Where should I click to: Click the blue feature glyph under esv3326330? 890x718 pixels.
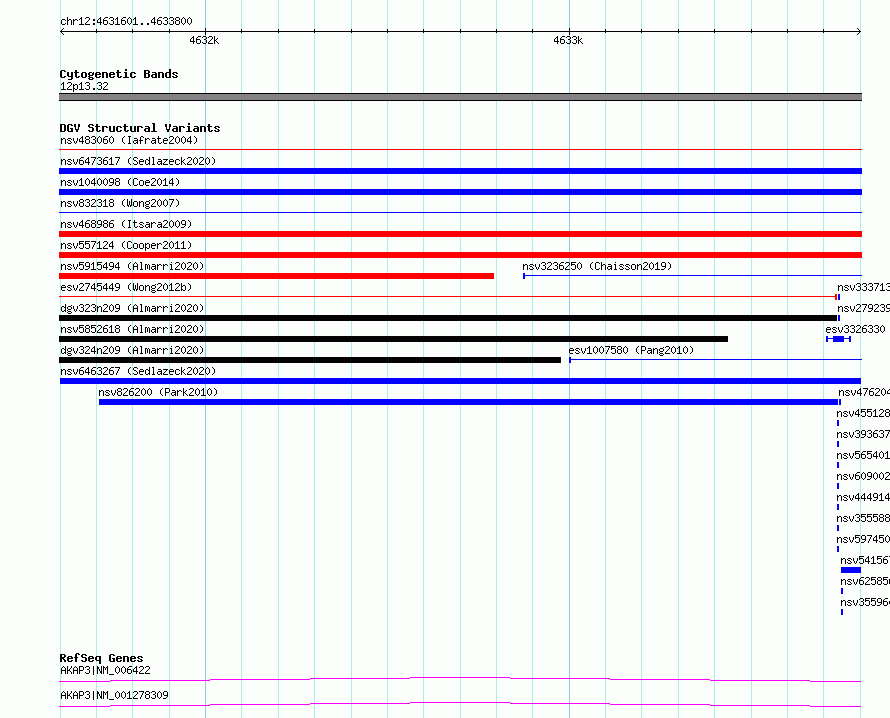pos(838,339)
